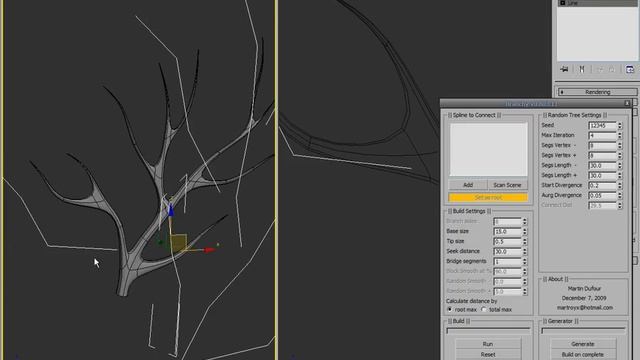Click the Seek distance spinner arrows

pos(525,251)
